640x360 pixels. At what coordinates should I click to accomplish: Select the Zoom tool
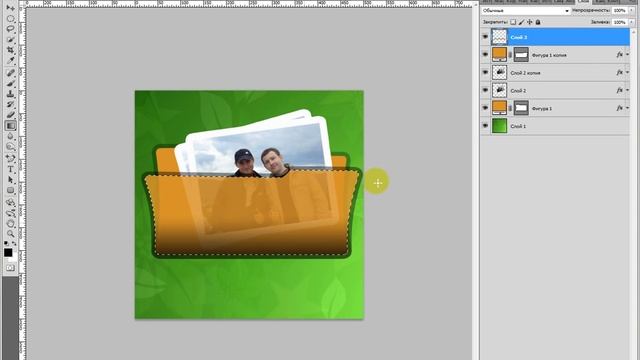pyautogui.click(x=10, y=234)
